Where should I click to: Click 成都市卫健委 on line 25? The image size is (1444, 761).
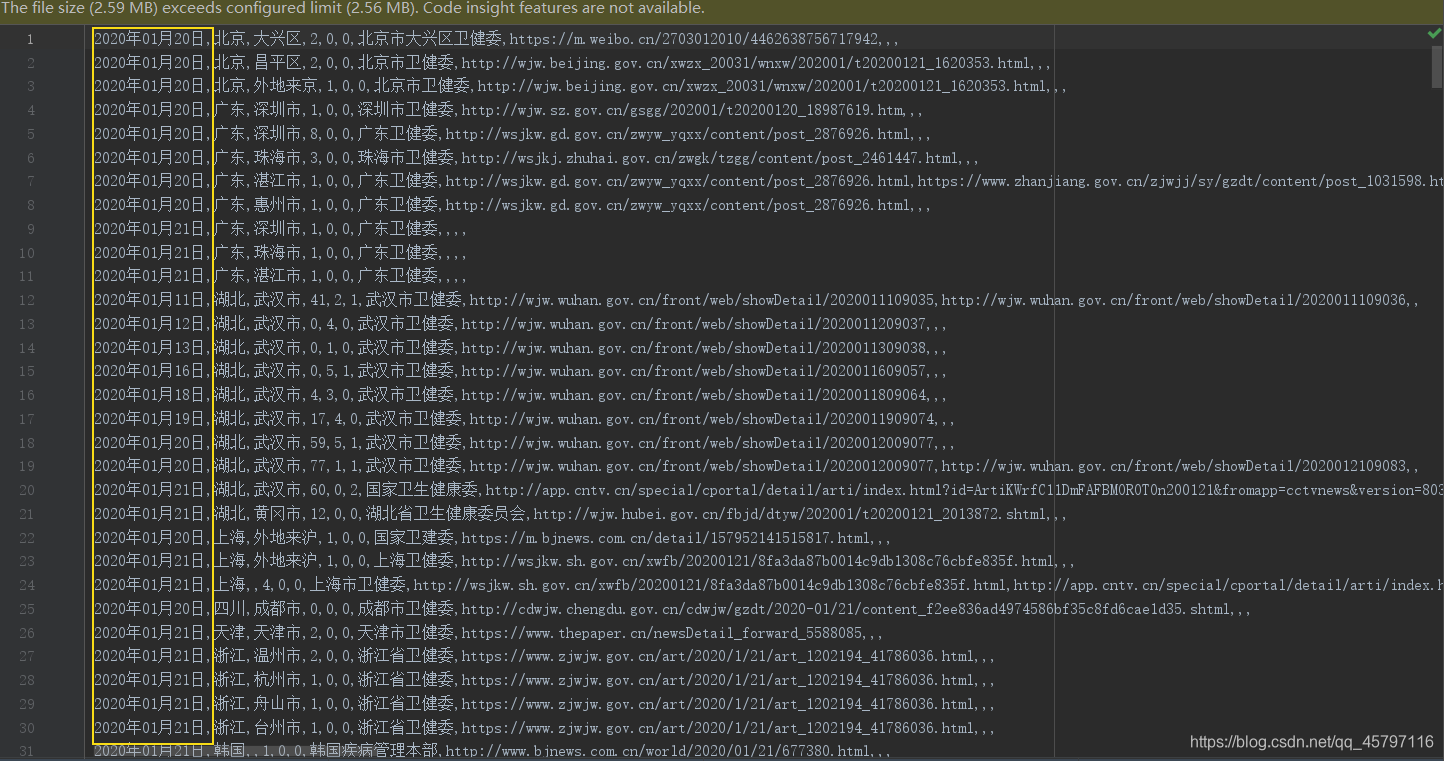tap(405, 609)
